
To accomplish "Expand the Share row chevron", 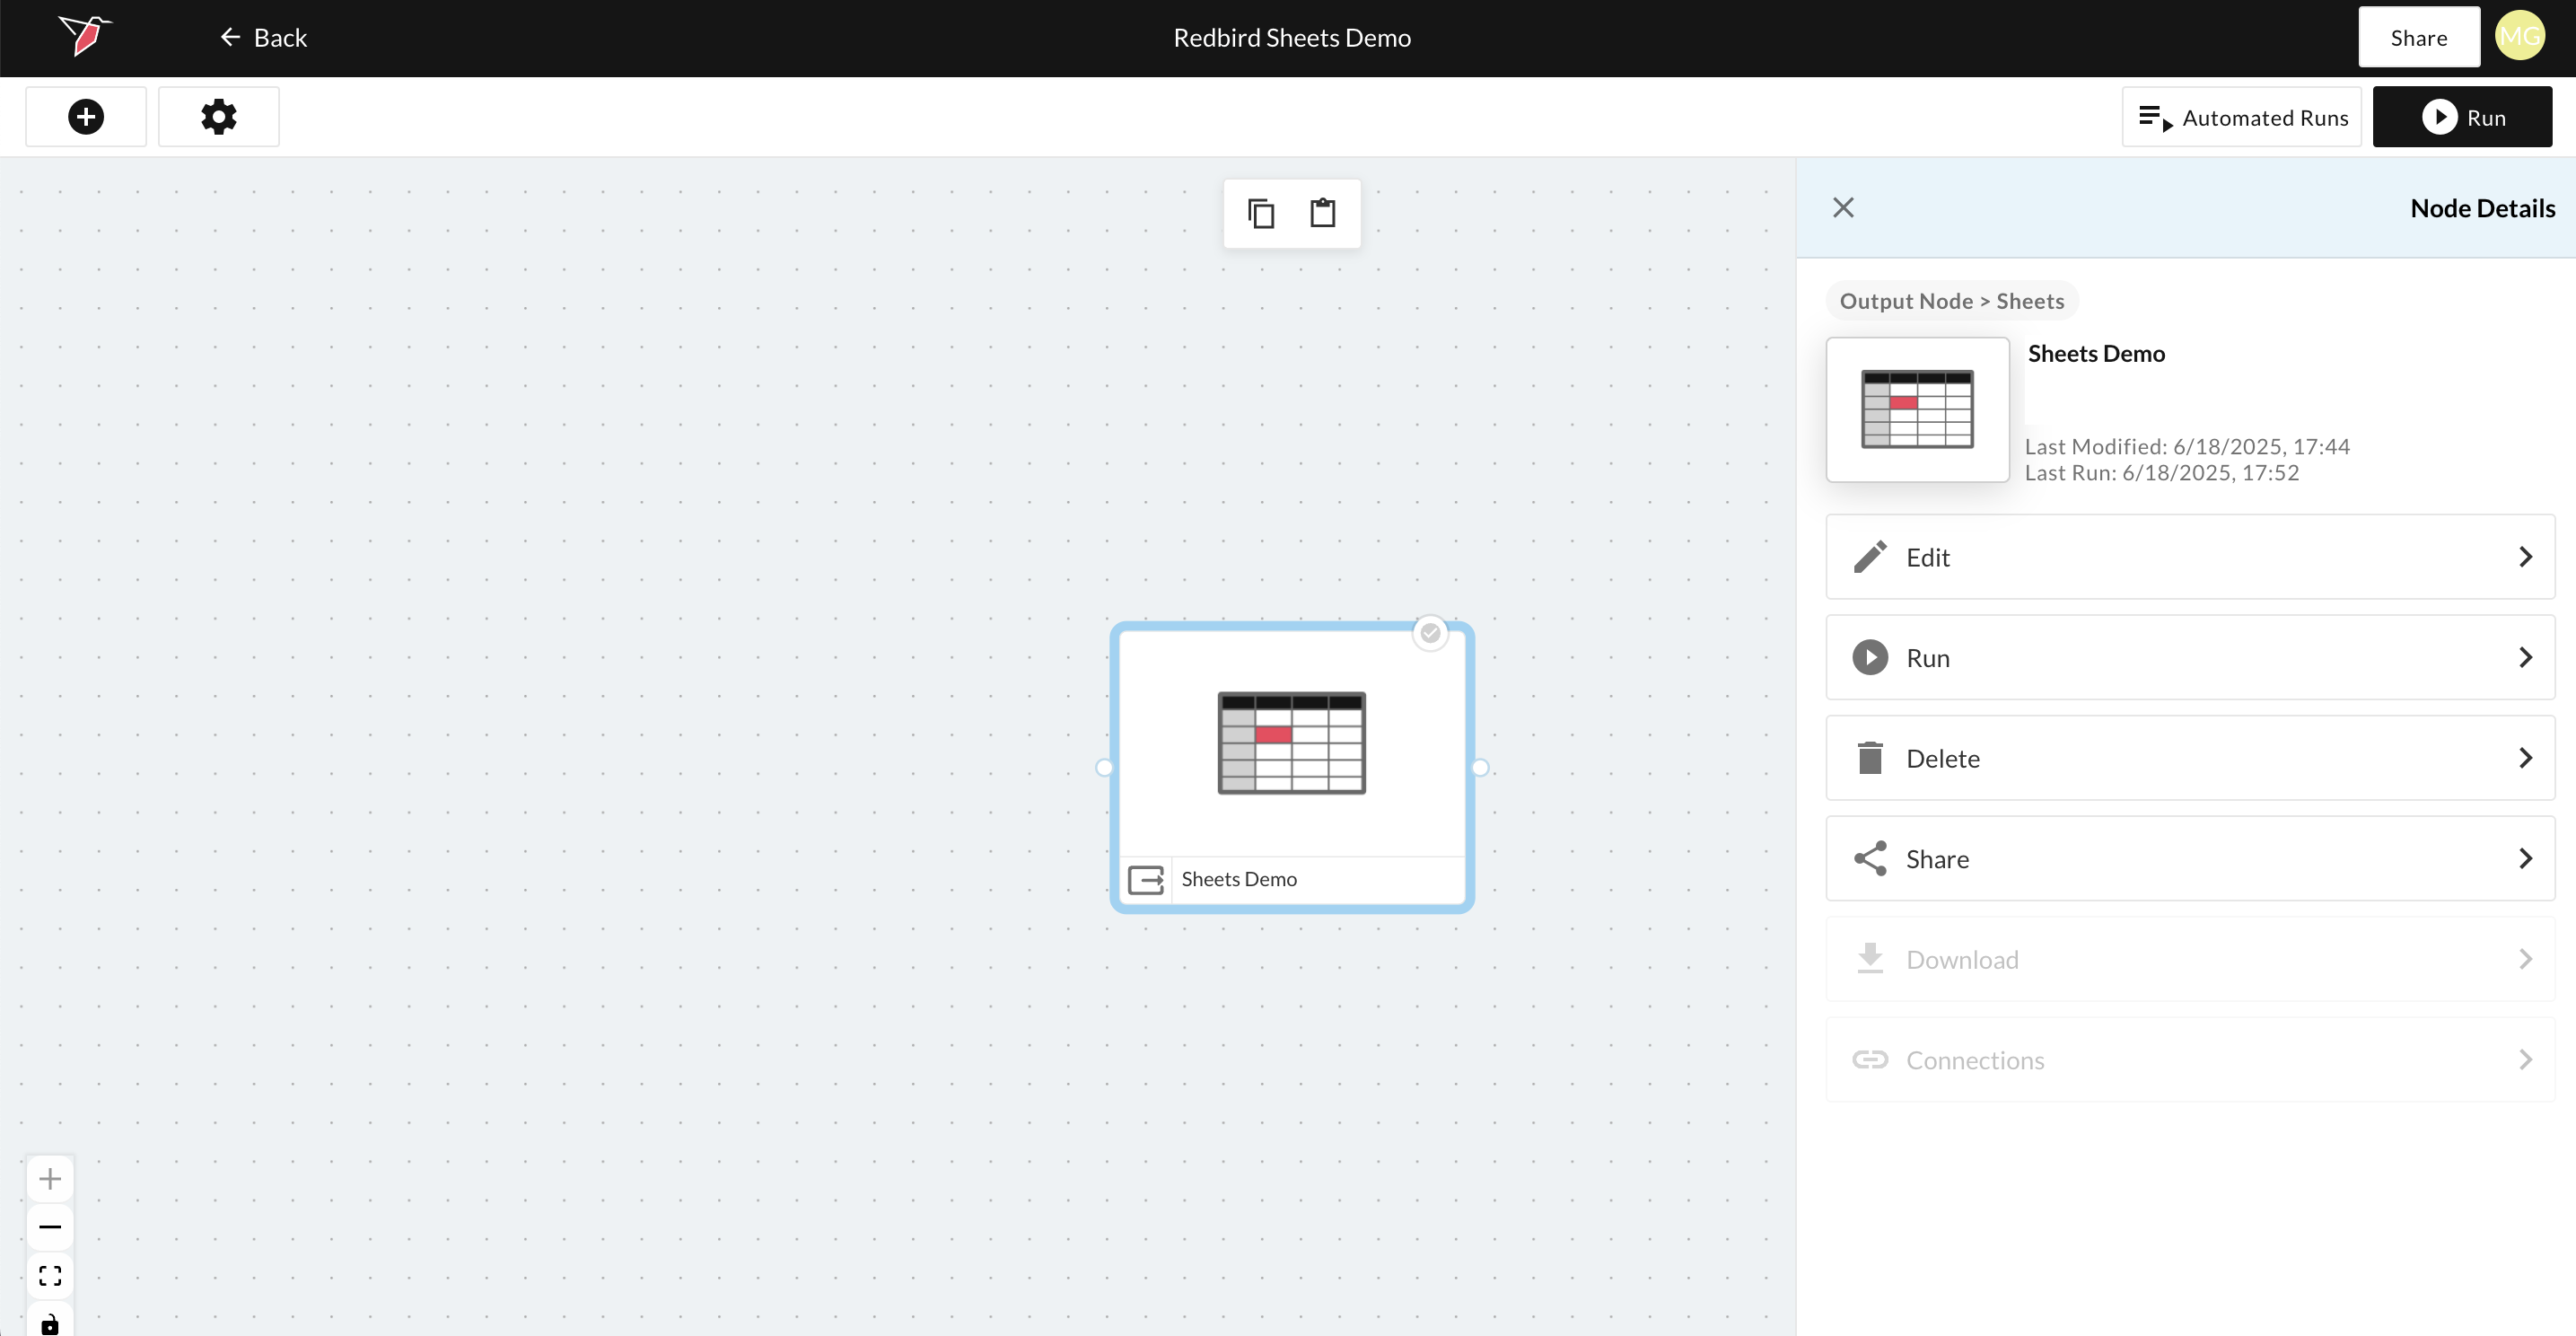I will [x=2525, y=859].
